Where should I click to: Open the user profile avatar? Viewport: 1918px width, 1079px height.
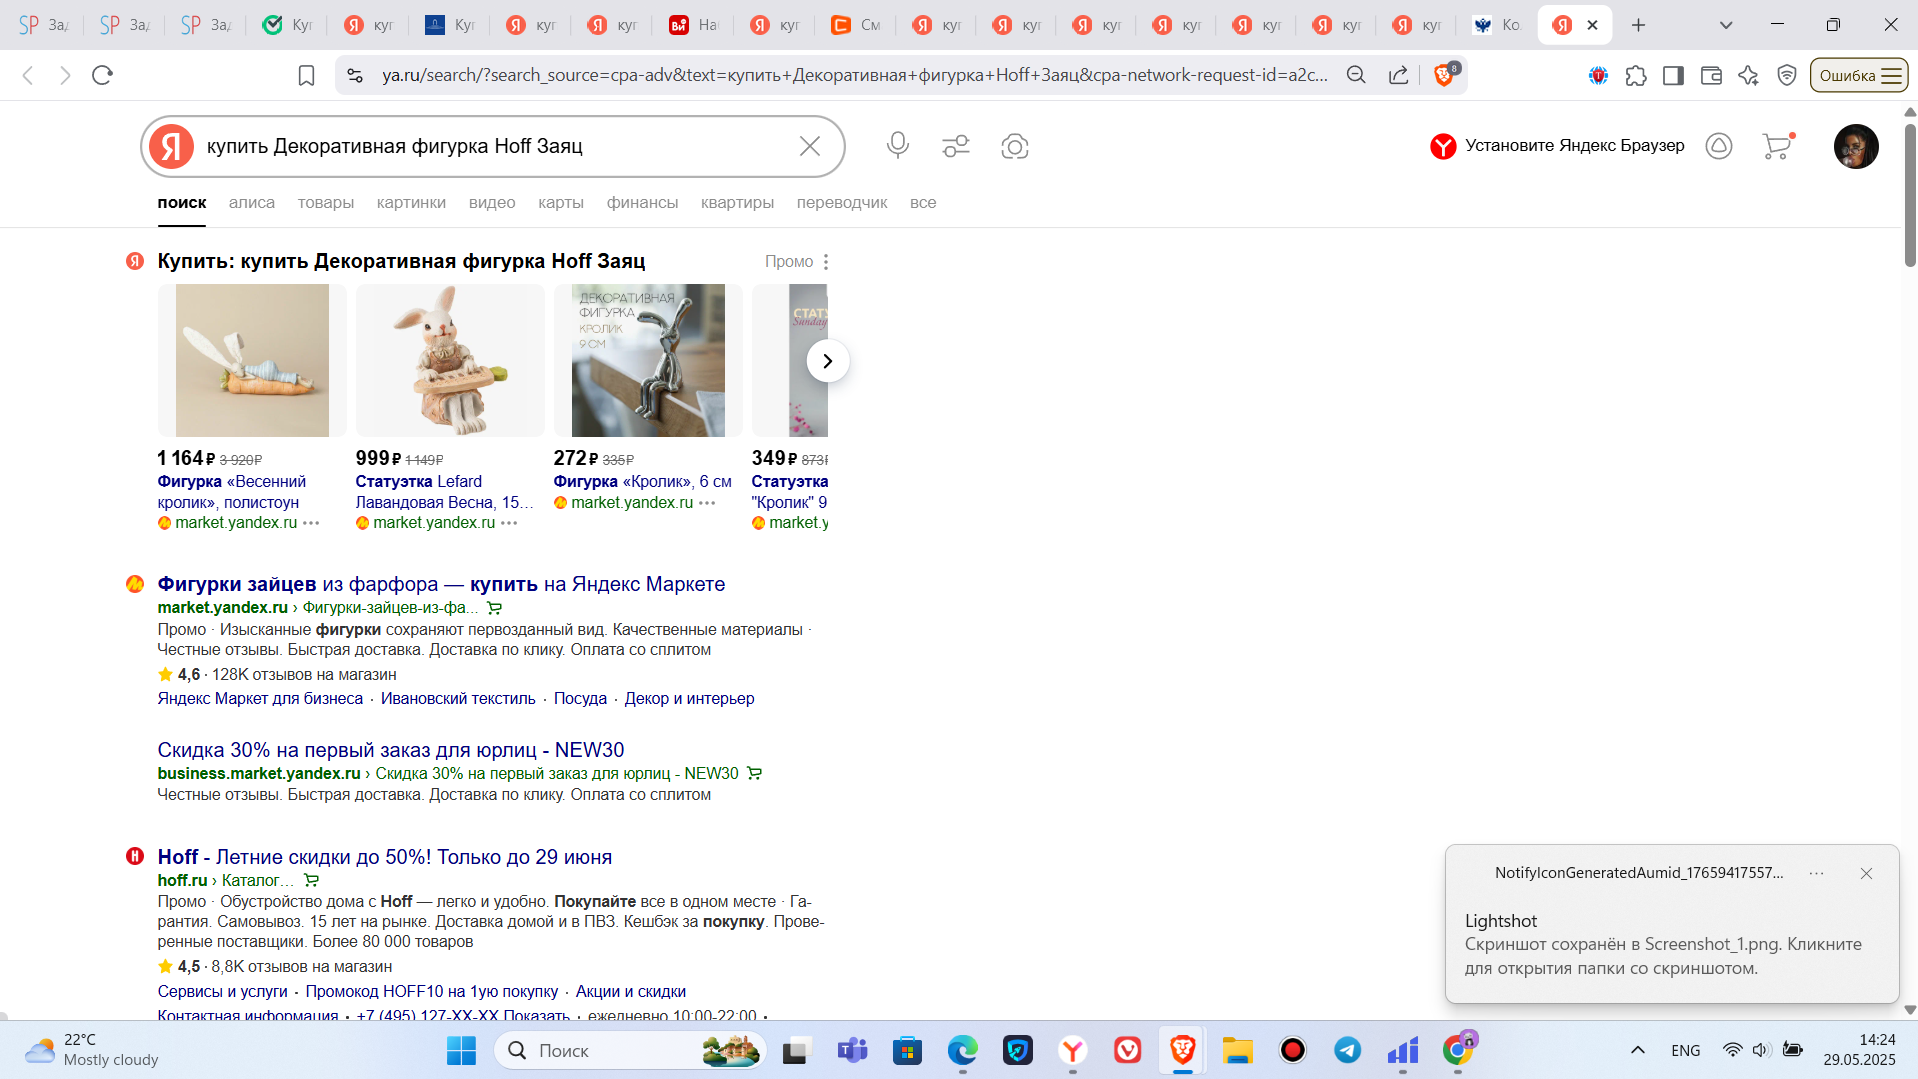1856,146
